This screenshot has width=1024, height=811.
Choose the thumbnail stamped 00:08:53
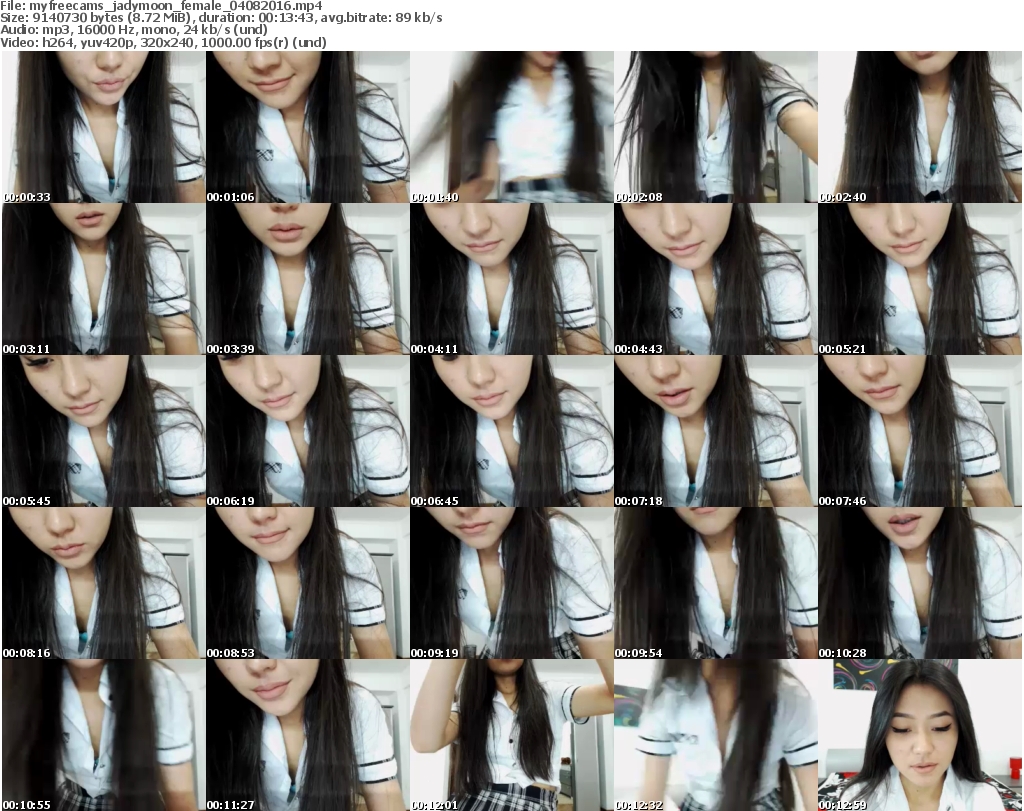(x=308, y=583)
